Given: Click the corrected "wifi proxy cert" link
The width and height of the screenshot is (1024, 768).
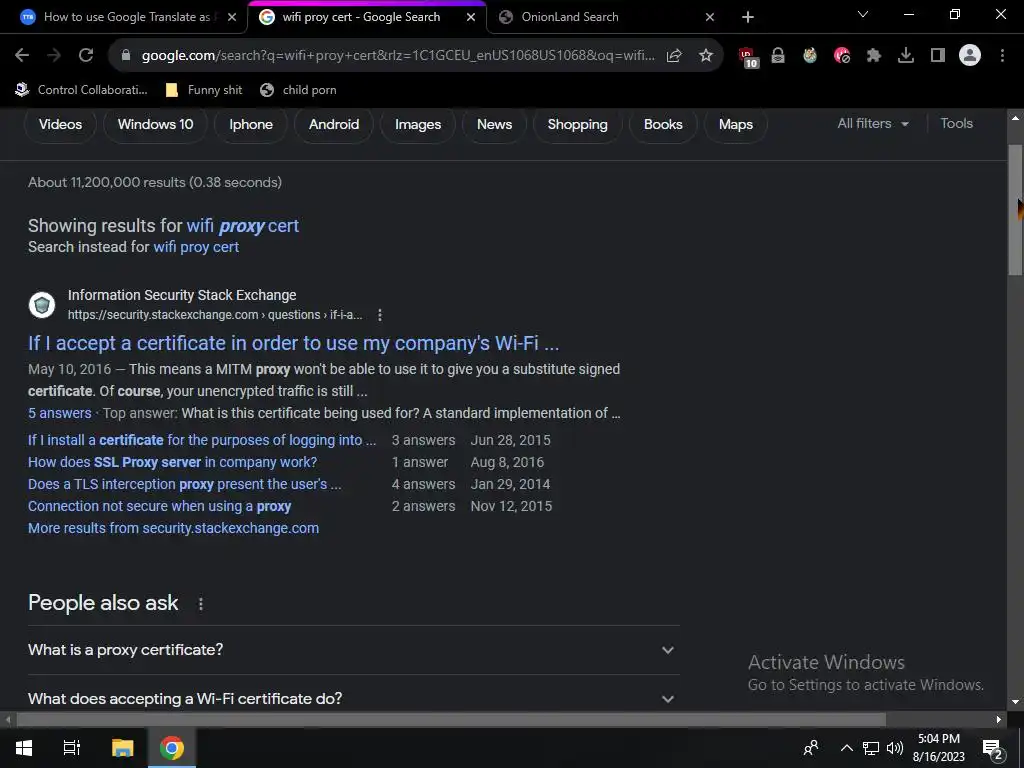Looking at the screenshot, I should pos(243,226).
